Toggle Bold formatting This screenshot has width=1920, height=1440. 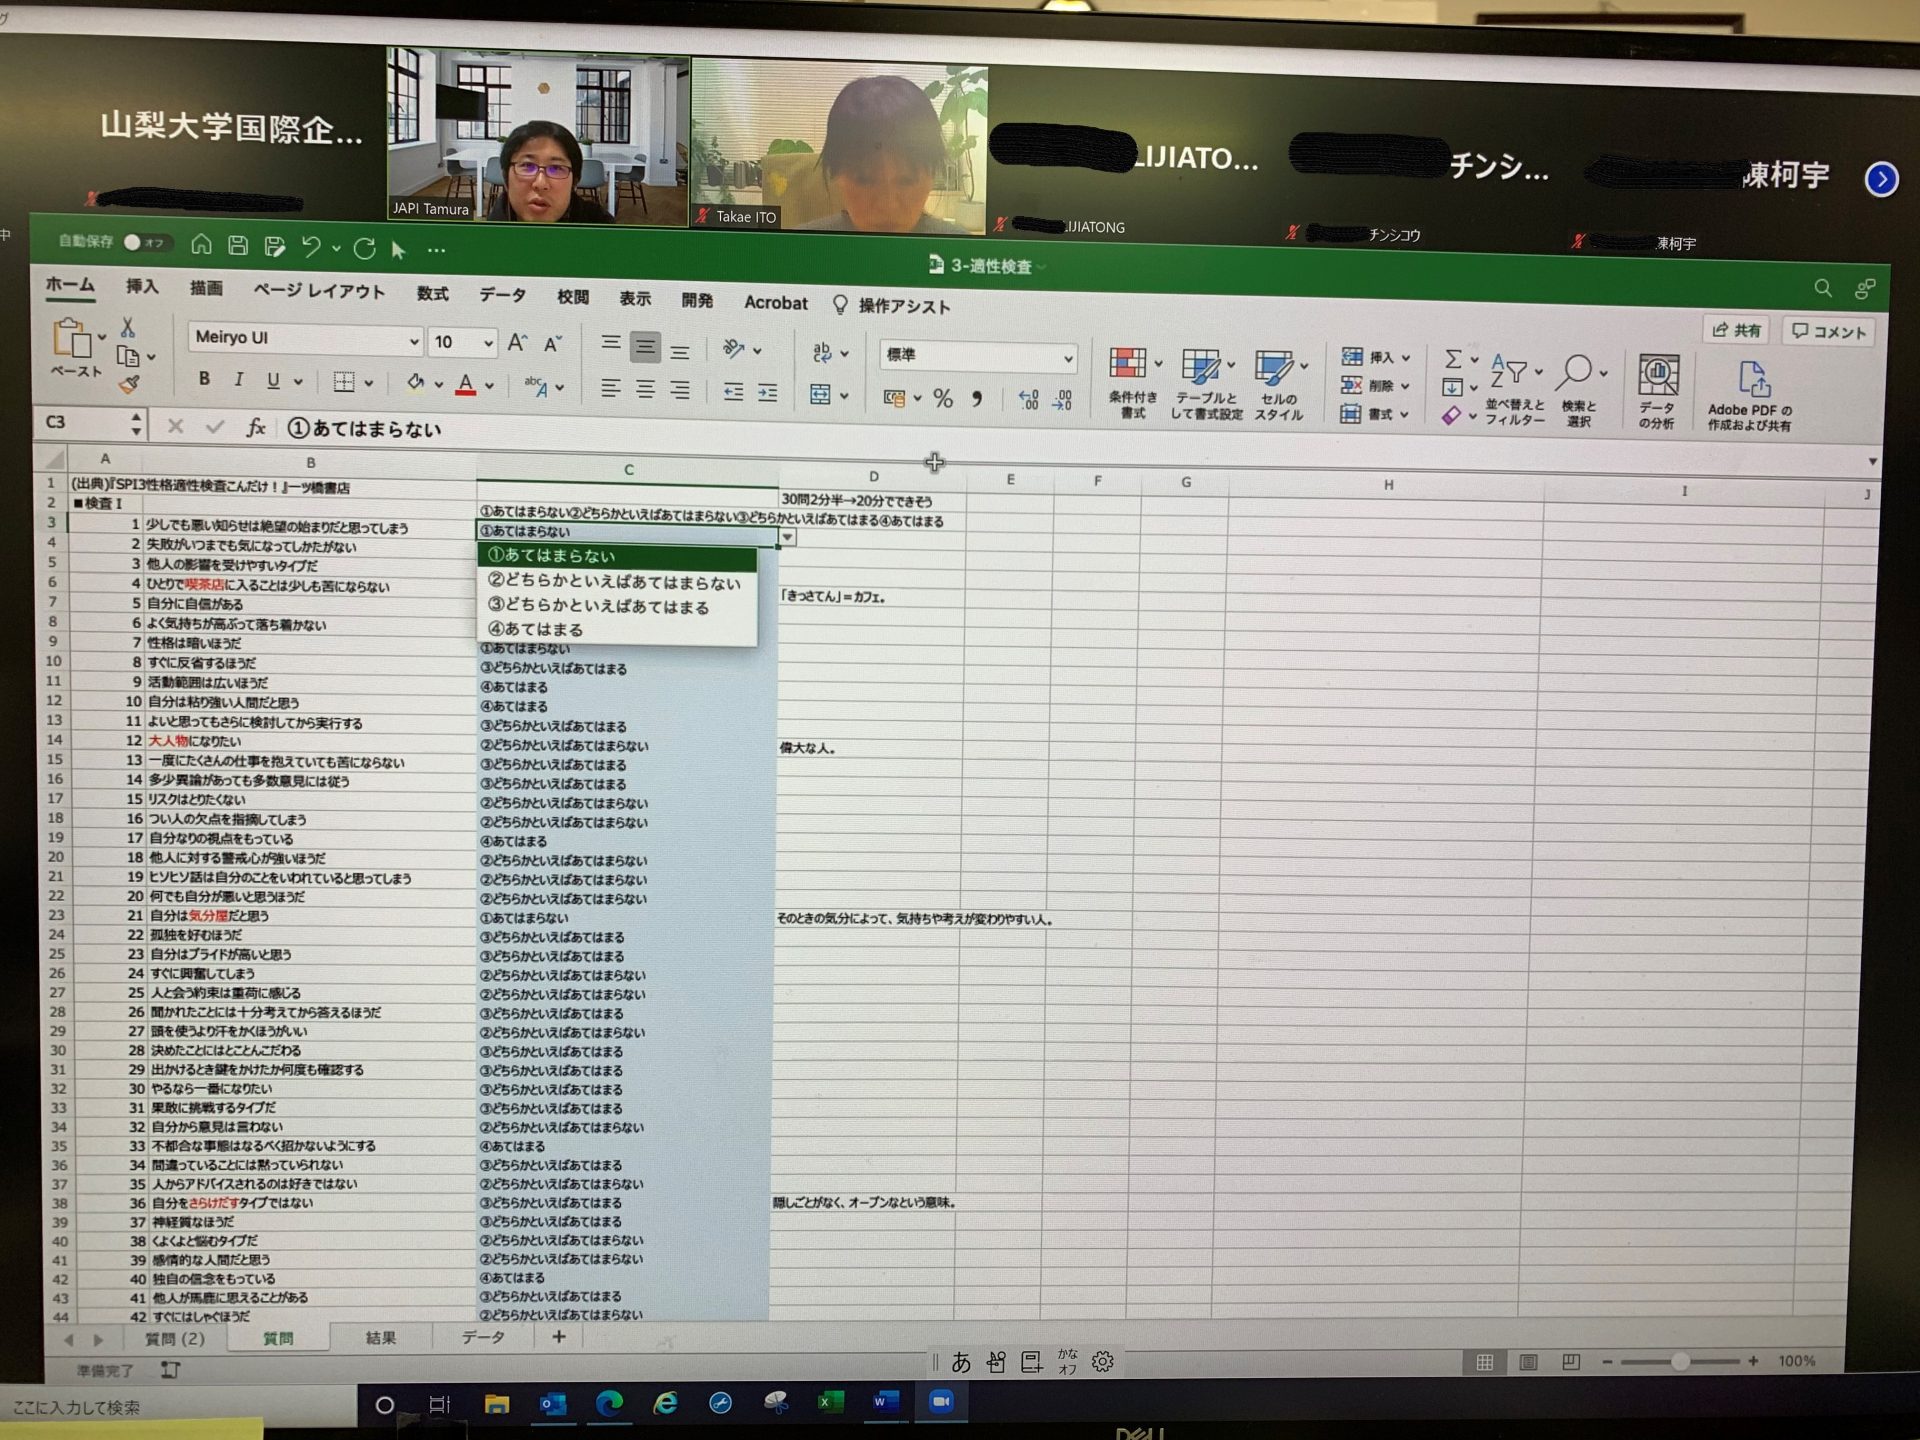[x=204, y=379]
